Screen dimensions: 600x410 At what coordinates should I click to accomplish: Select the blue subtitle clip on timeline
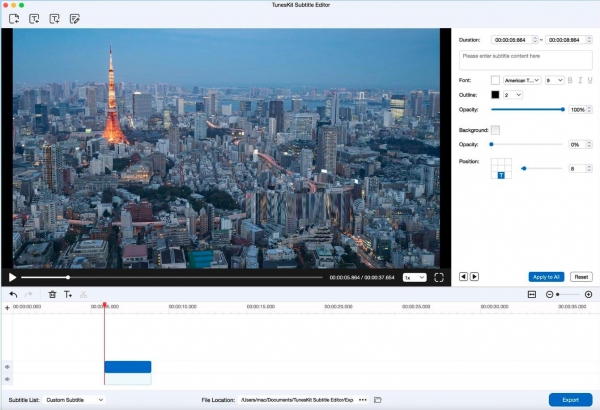tap(128, 367)
